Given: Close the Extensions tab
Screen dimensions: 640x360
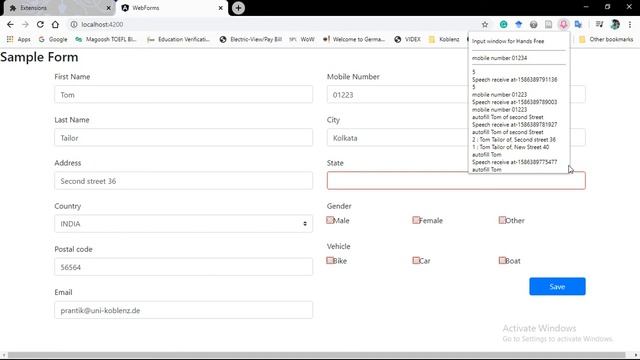Looking at the screenshot, I should pyautogui.click(x=109, y=8).
